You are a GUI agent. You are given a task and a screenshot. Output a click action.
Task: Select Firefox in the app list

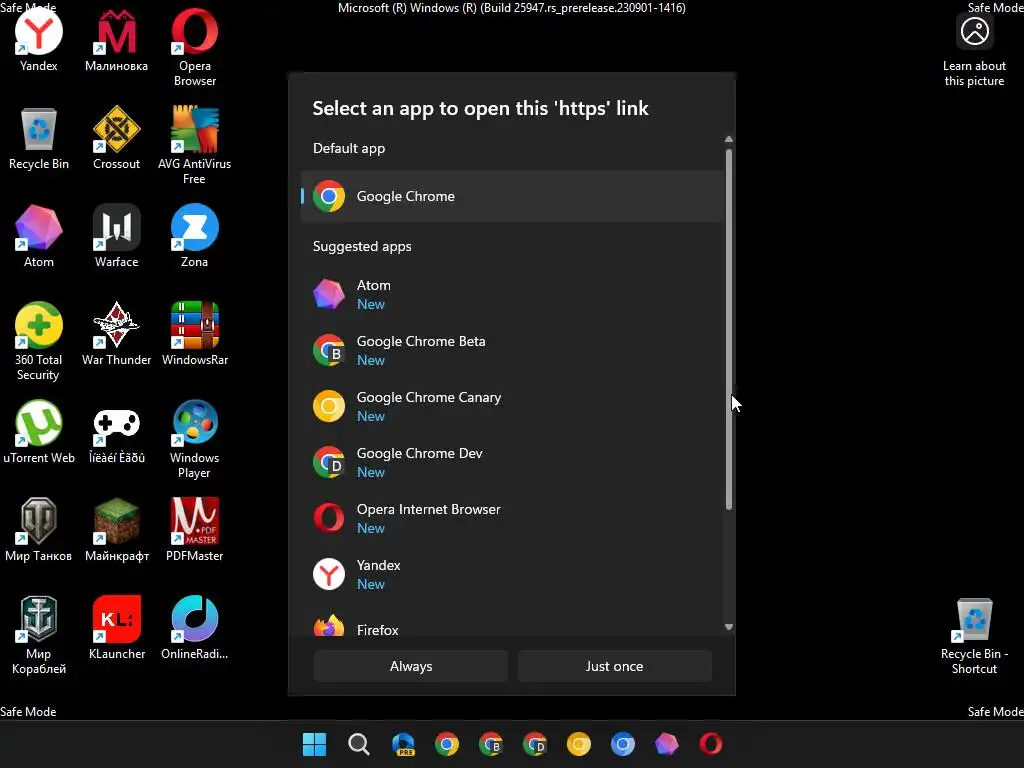click(x=512, y=626)
